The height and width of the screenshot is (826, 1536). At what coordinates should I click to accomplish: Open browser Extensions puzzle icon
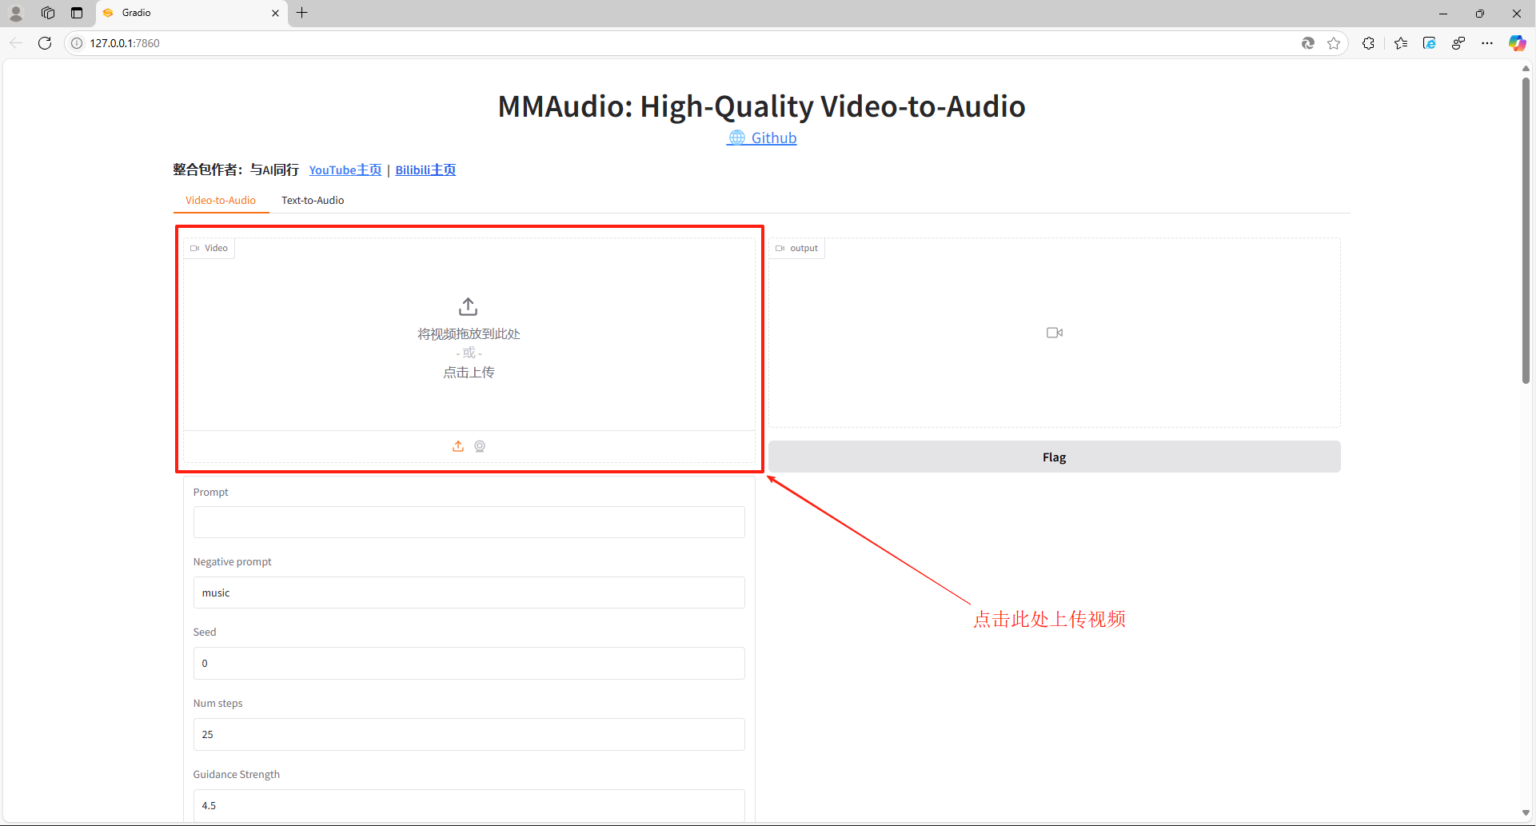[x=1368, y=43]
